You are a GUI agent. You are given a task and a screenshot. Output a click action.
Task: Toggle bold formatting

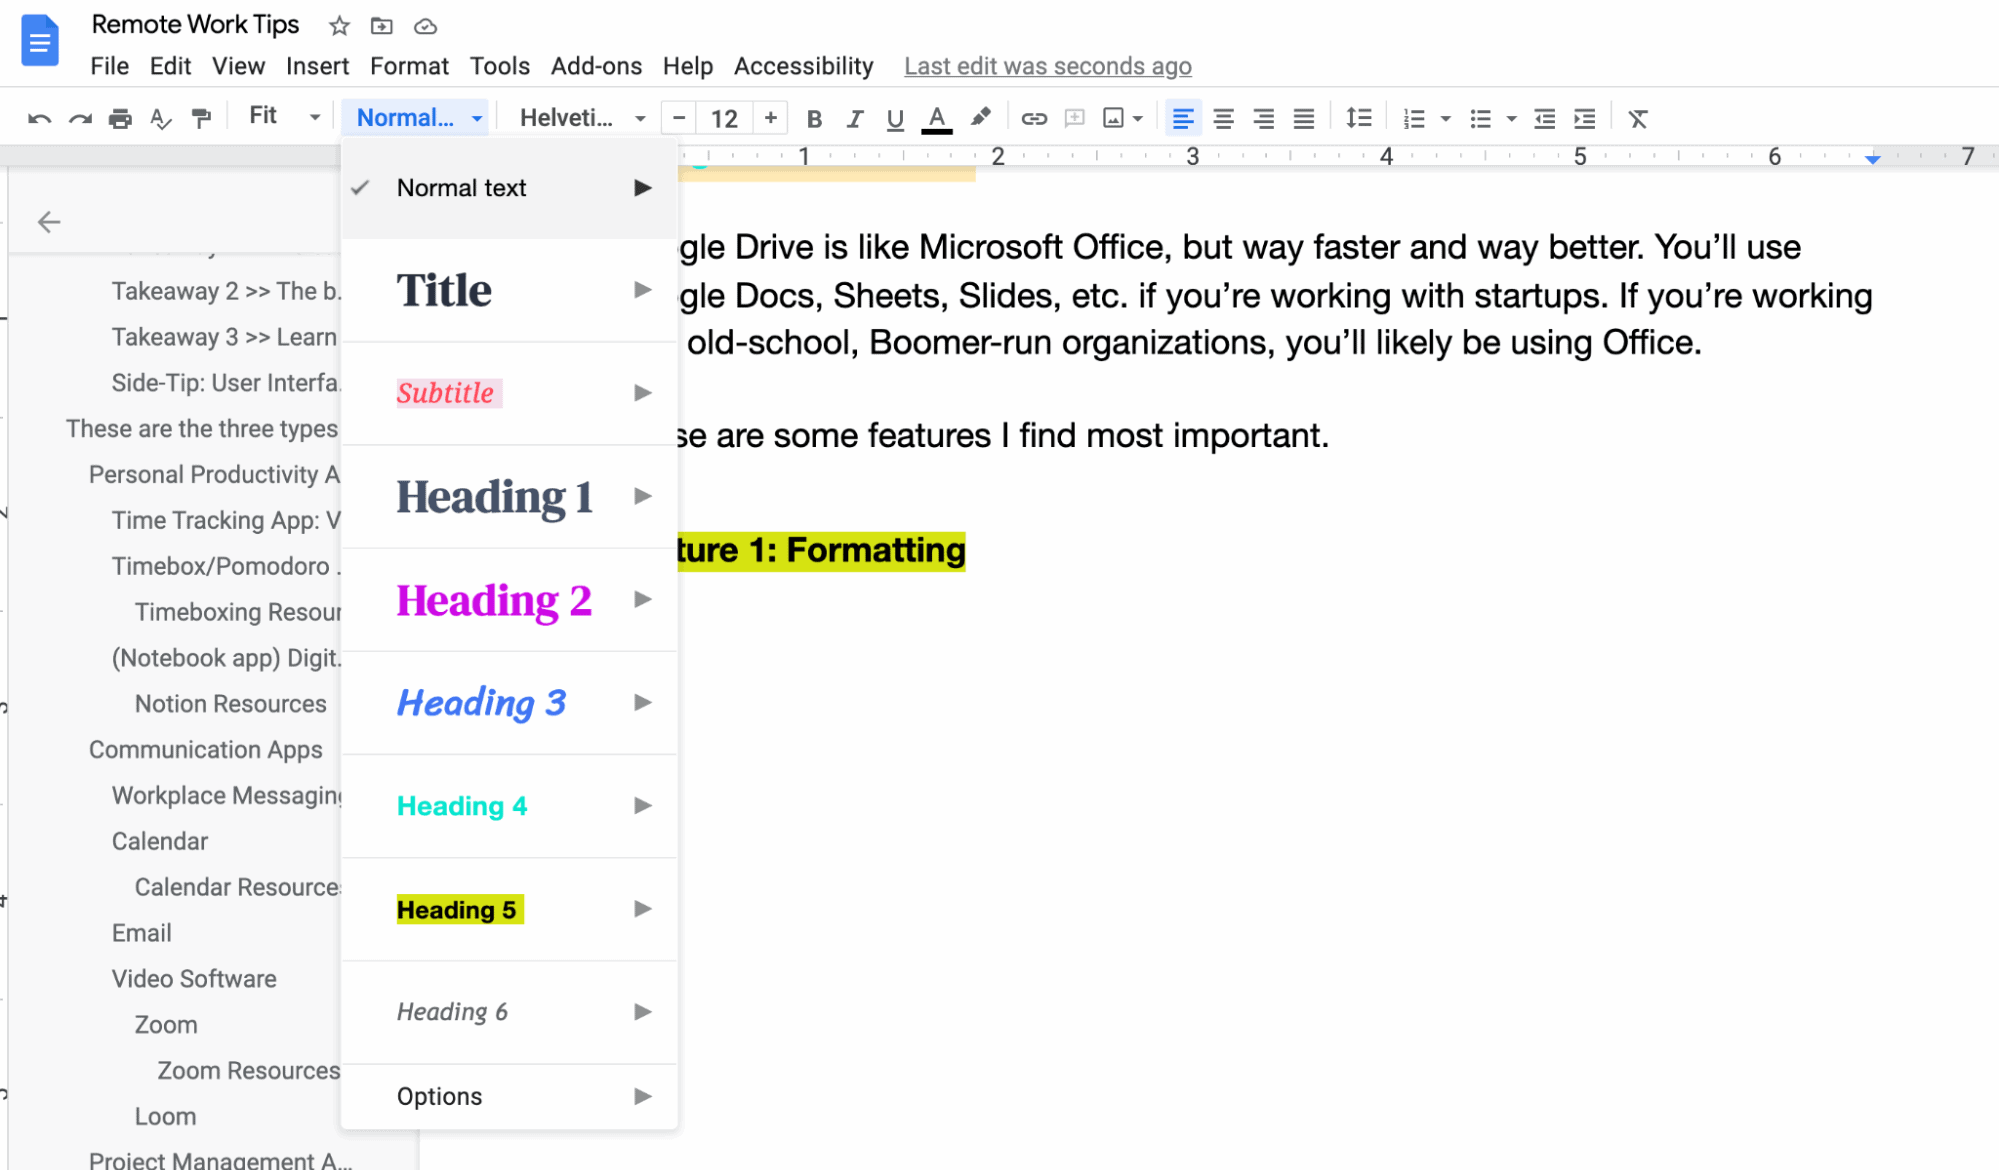814,118
